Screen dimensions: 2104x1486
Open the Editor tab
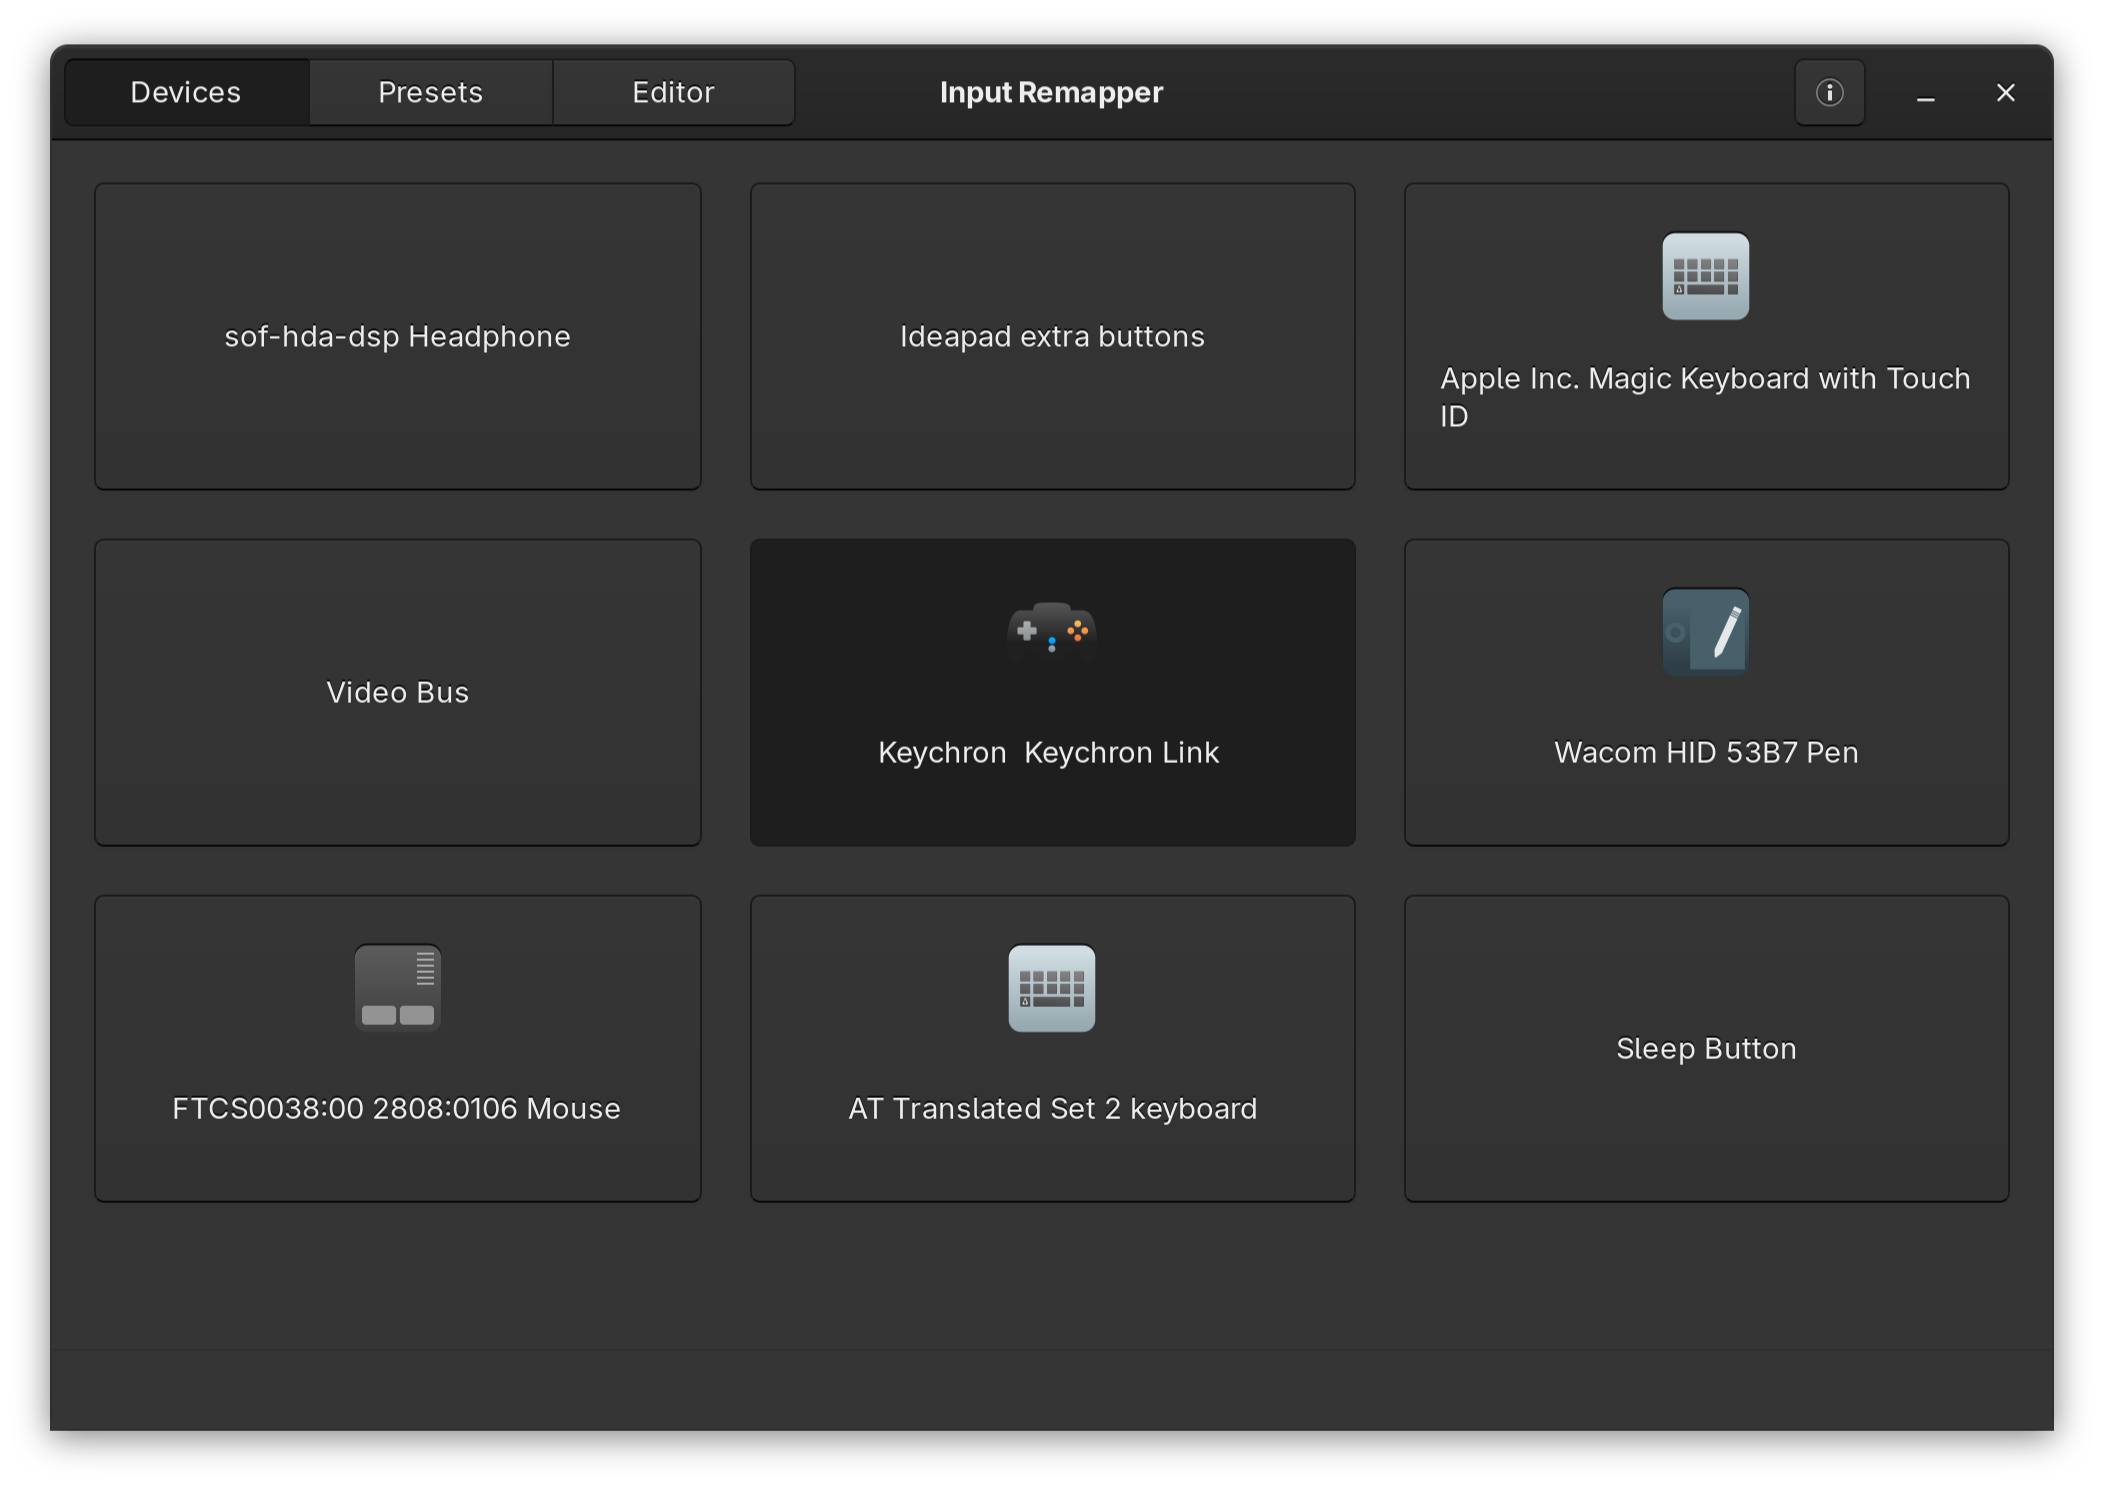(672, 92)
